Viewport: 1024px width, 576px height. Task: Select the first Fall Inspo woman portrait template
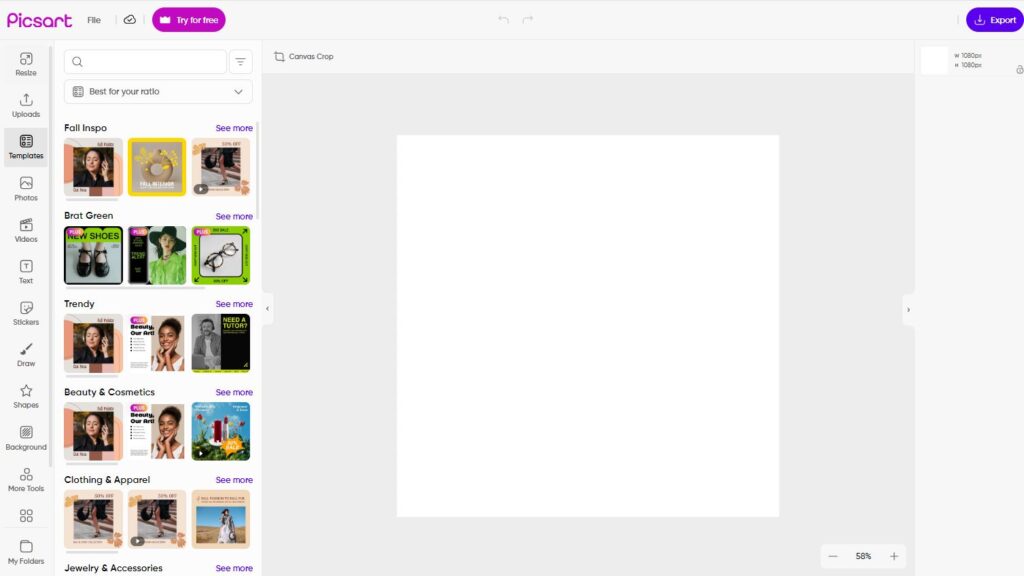click(x=93, y=167)
